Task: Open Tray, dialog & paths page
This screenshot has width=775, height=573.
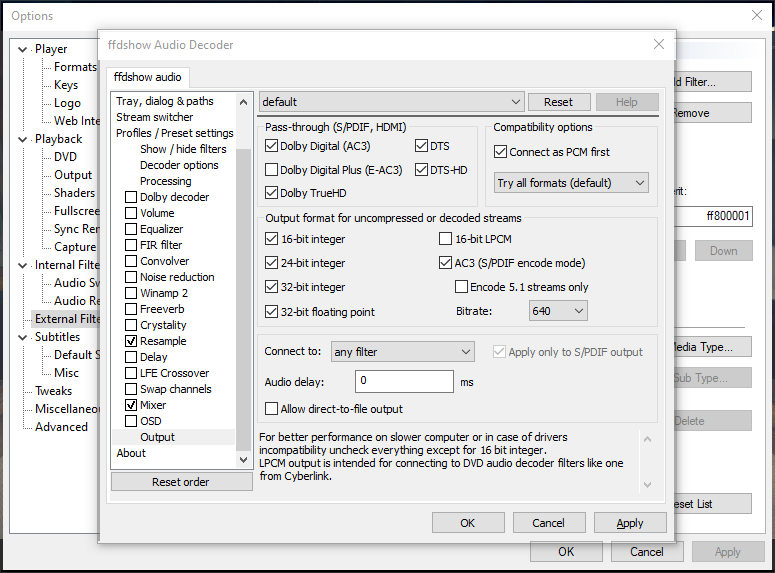Action: coord(165,101)
